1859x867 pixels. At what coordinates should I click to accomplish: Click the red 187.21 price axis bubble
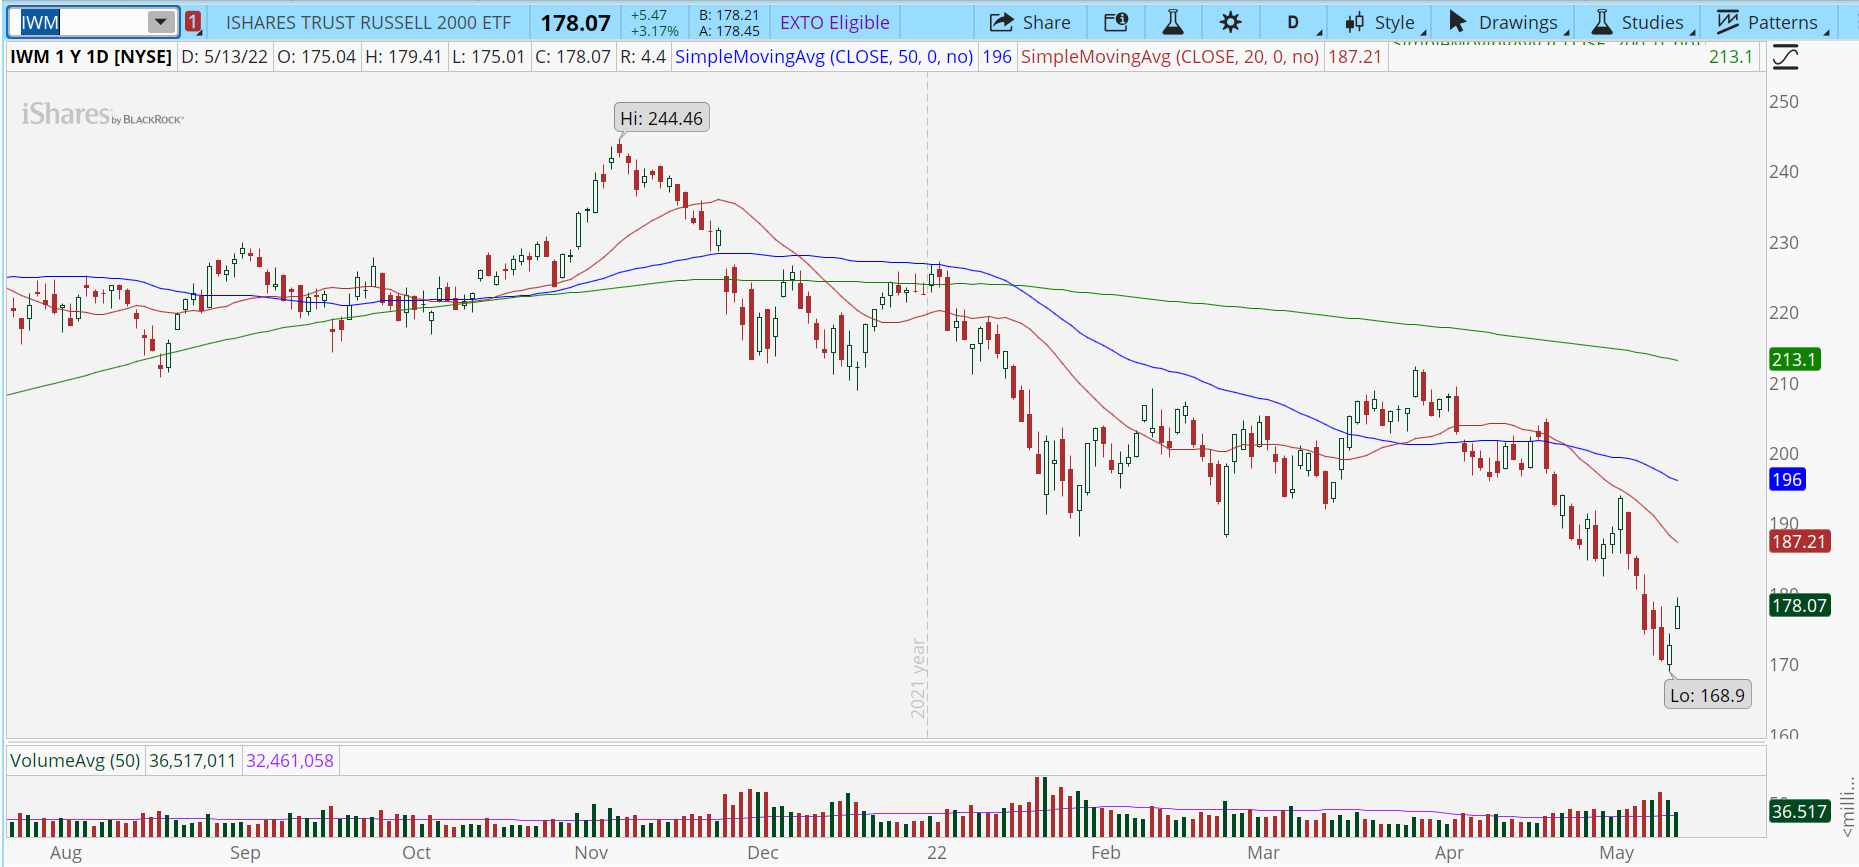pyautogui.click(x=1799, y=541)
